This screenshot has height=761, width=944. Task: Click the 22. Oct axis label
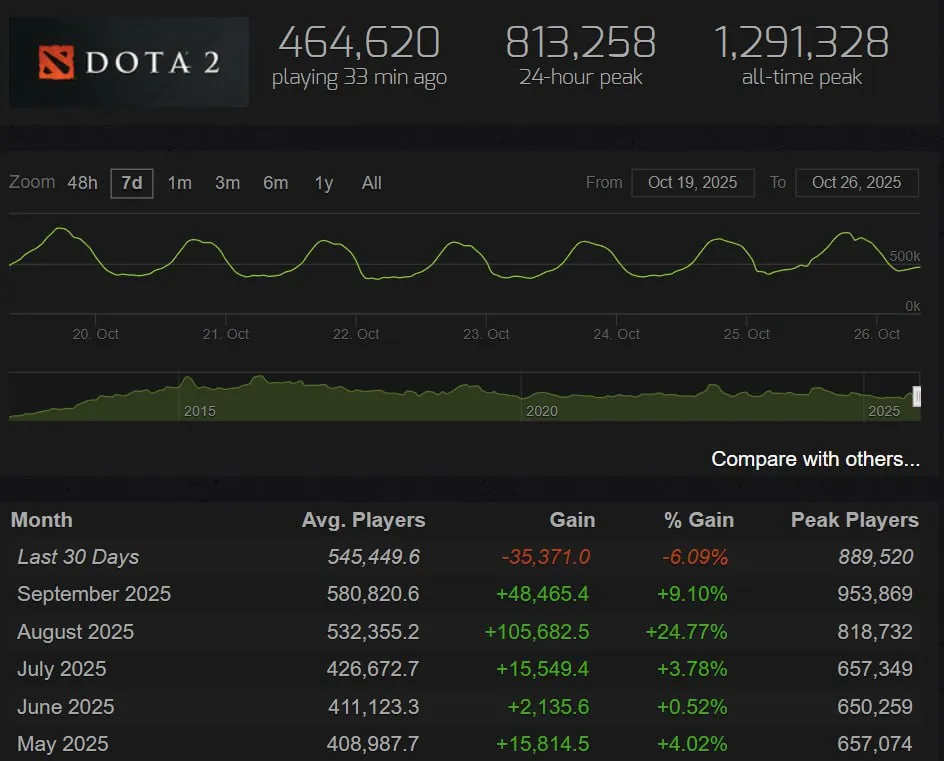tap(356, 334)
